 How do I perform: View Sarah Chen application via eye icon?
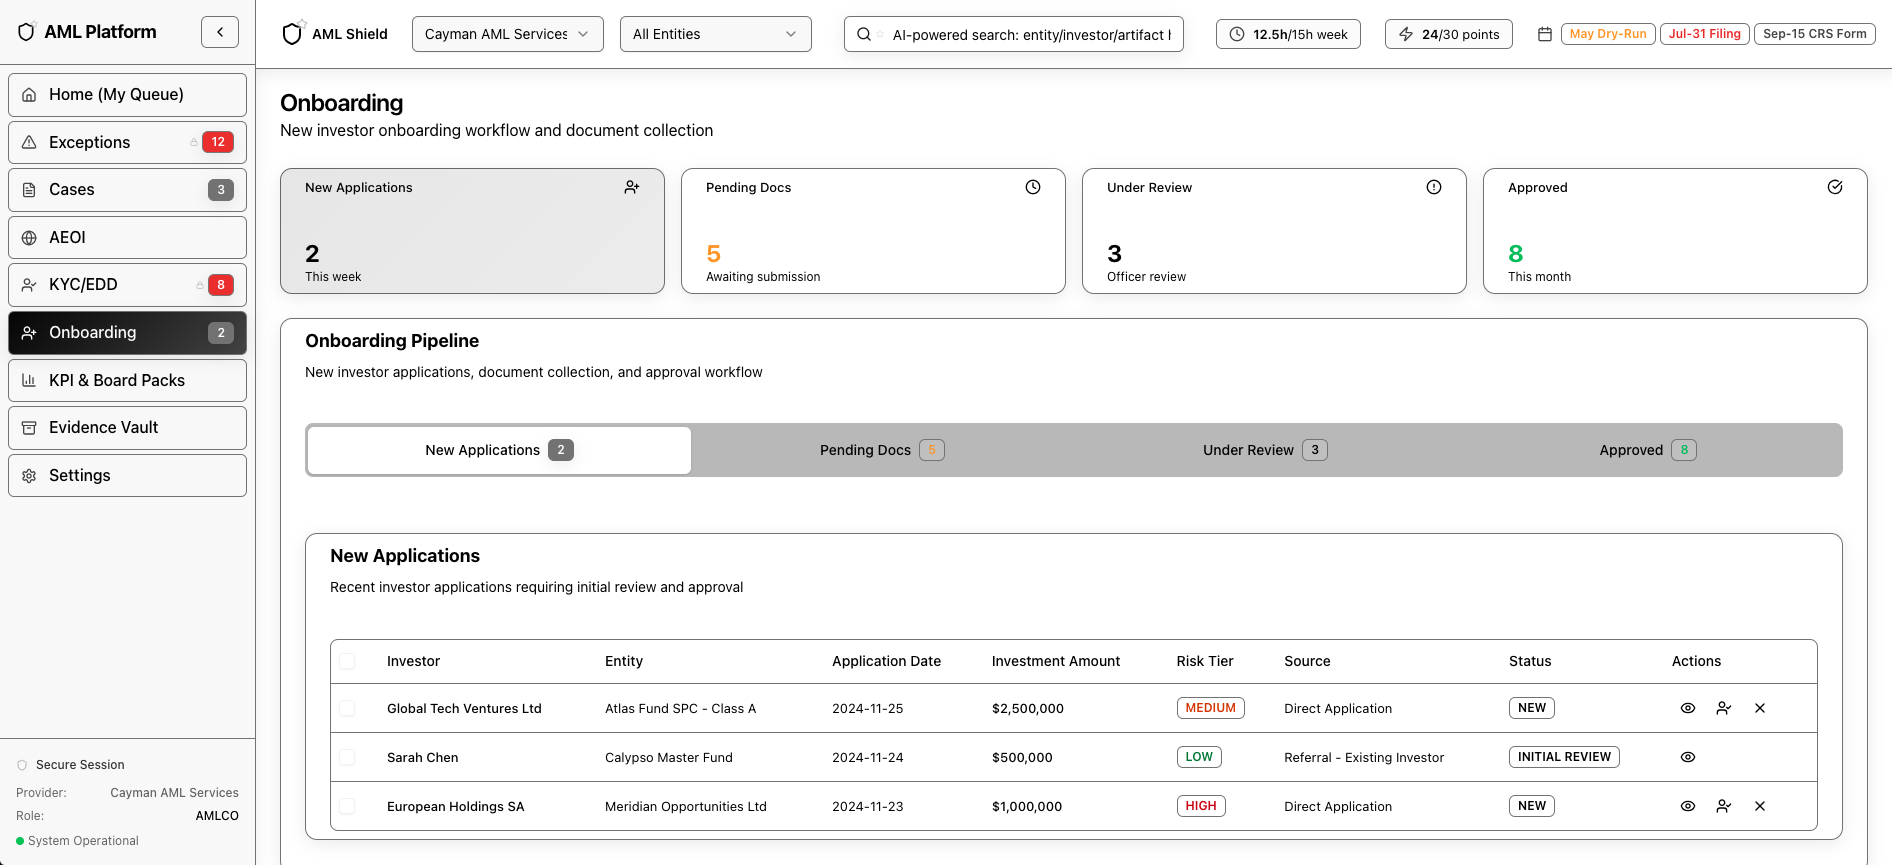(x=1687, y=757)
